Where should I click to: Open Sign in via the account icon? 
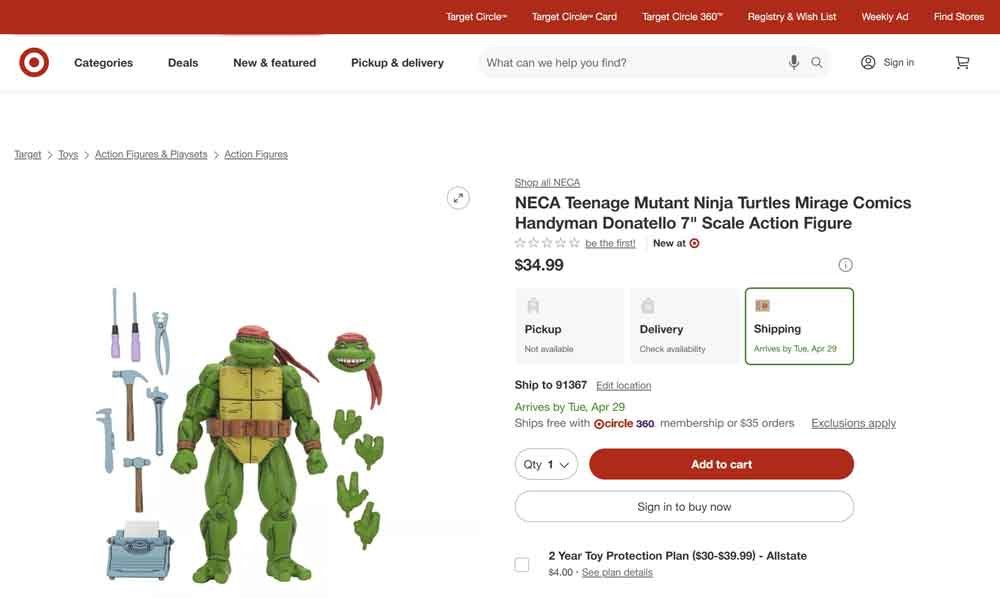click(x=869, y=61)
